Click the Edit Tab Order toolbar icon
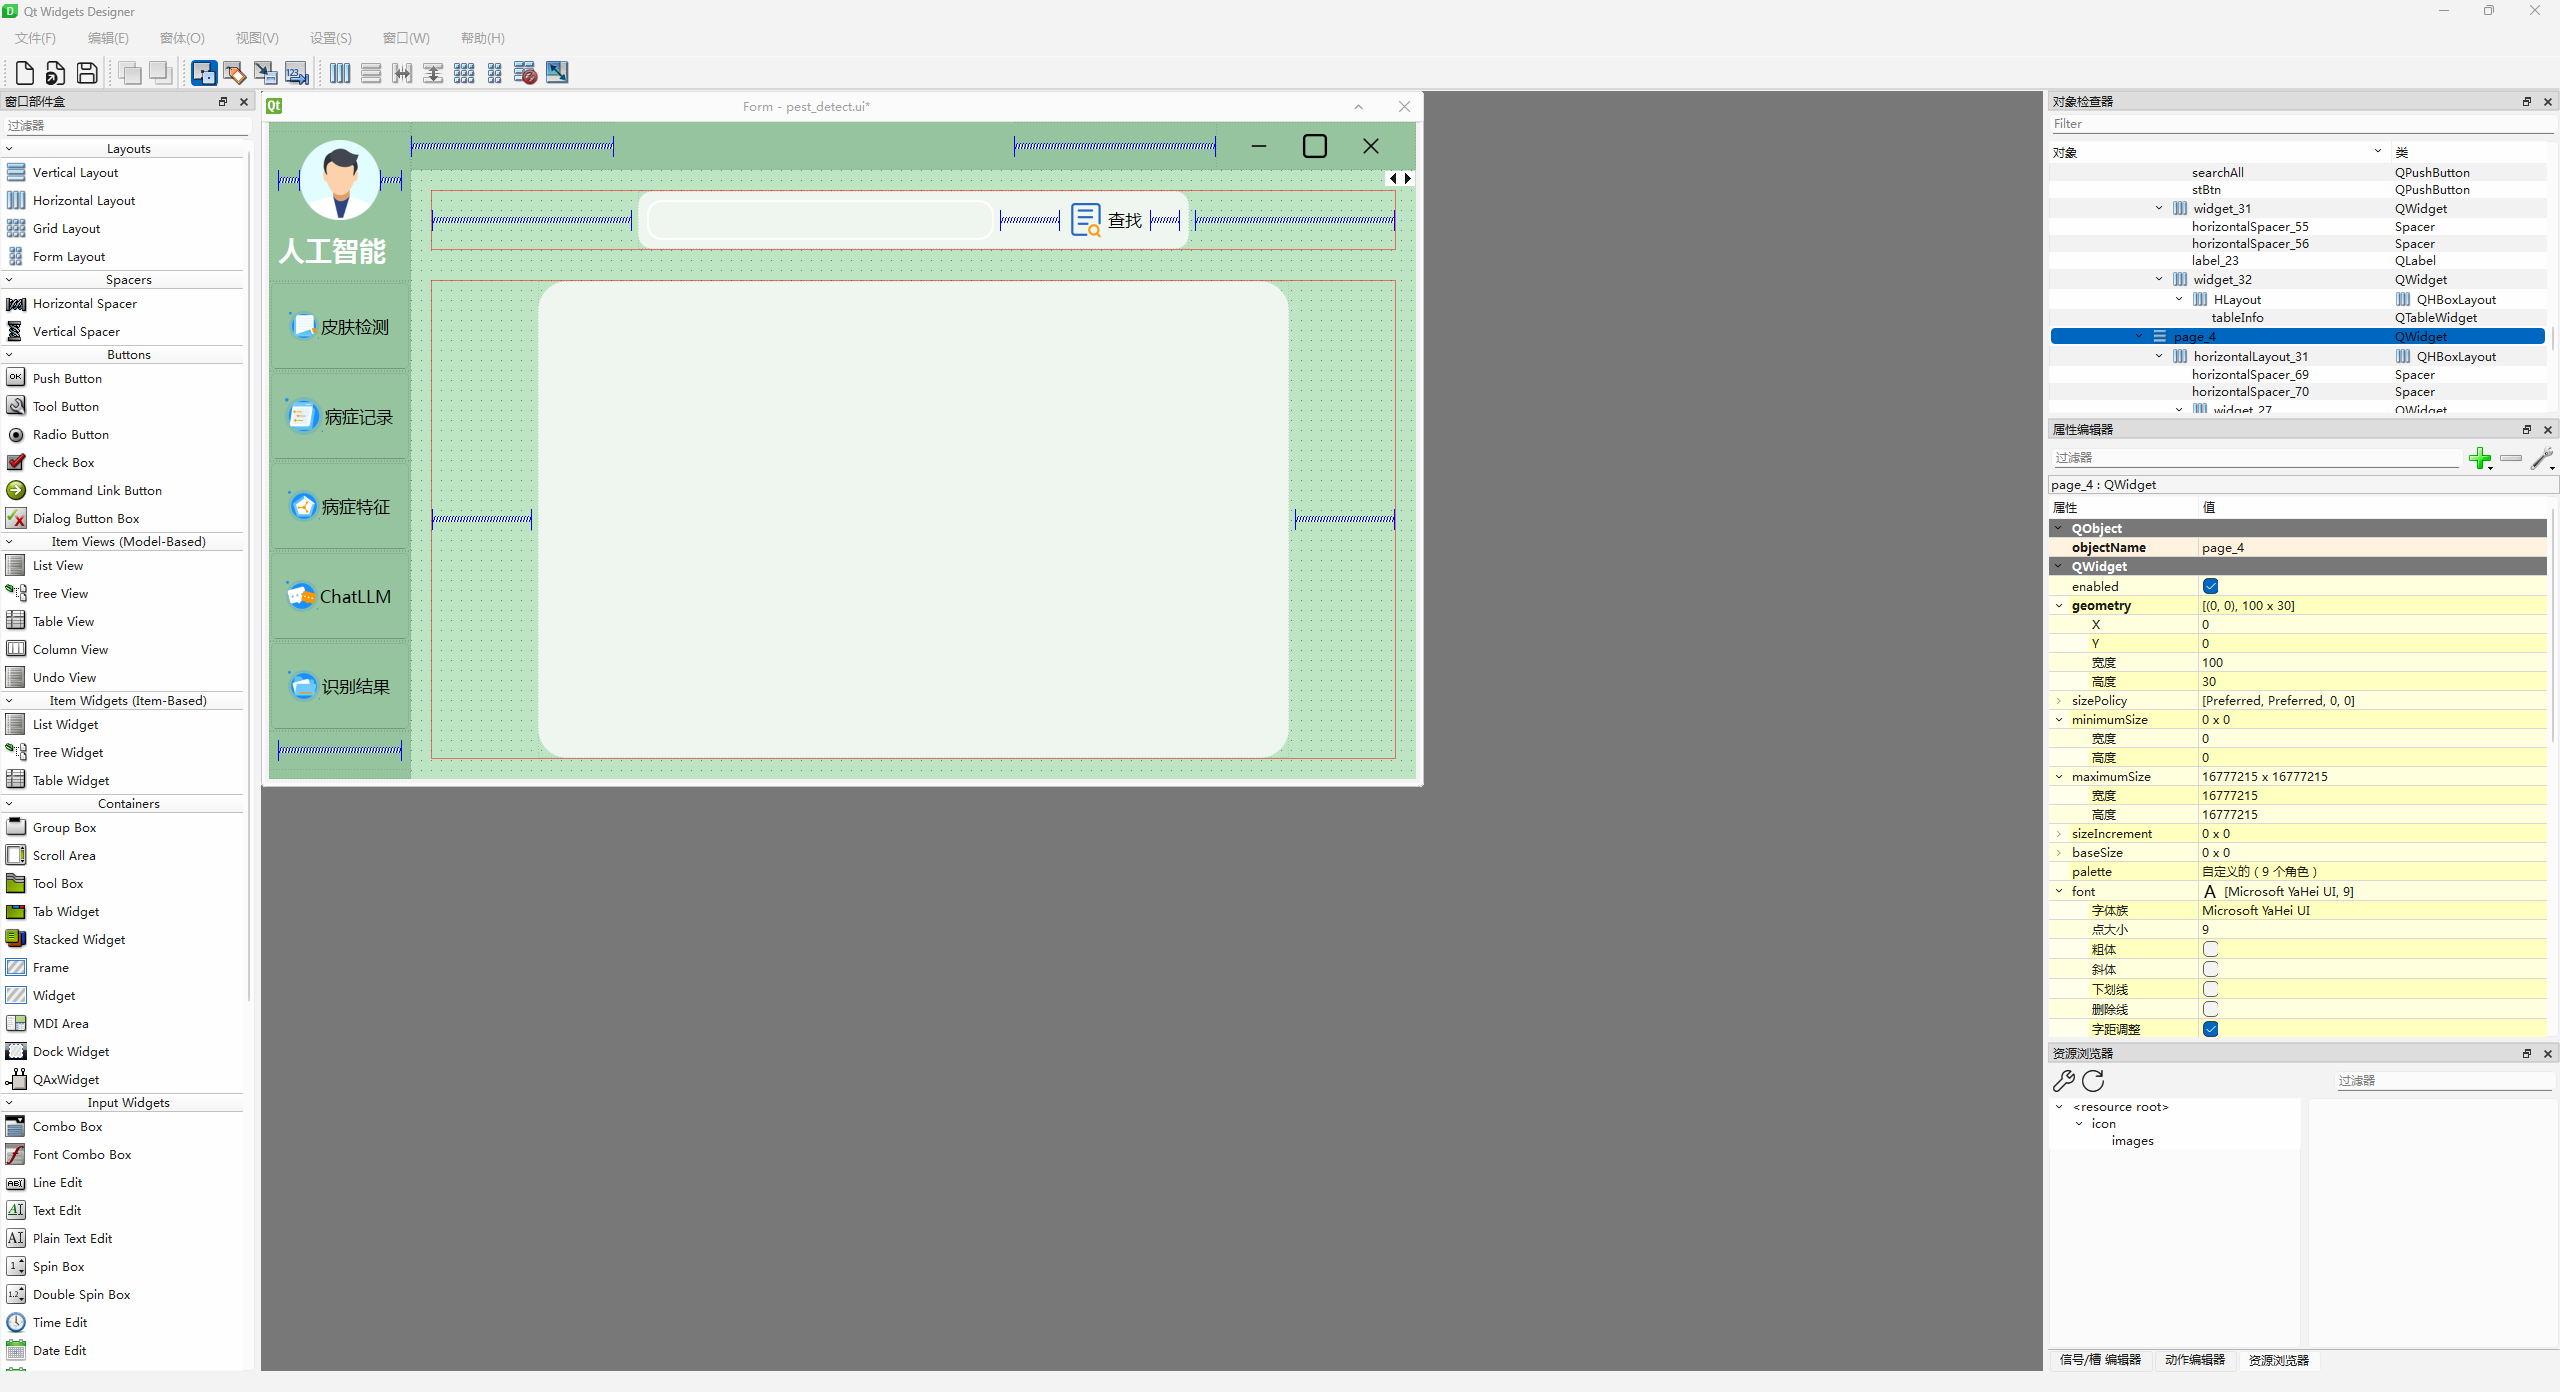Screen dimensions: 2560x1392 [296, 73]
